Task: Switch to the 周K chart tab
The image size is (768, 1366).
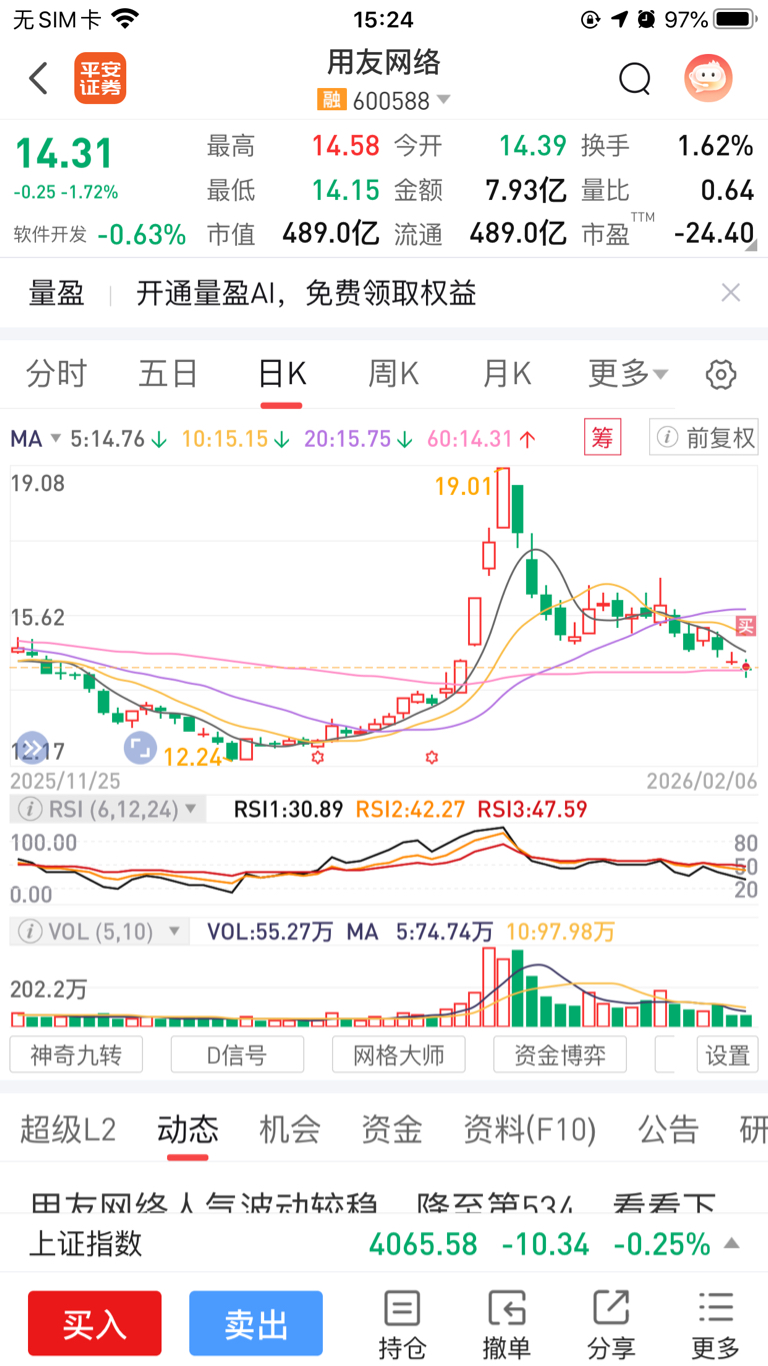Action: click(394, 374)
